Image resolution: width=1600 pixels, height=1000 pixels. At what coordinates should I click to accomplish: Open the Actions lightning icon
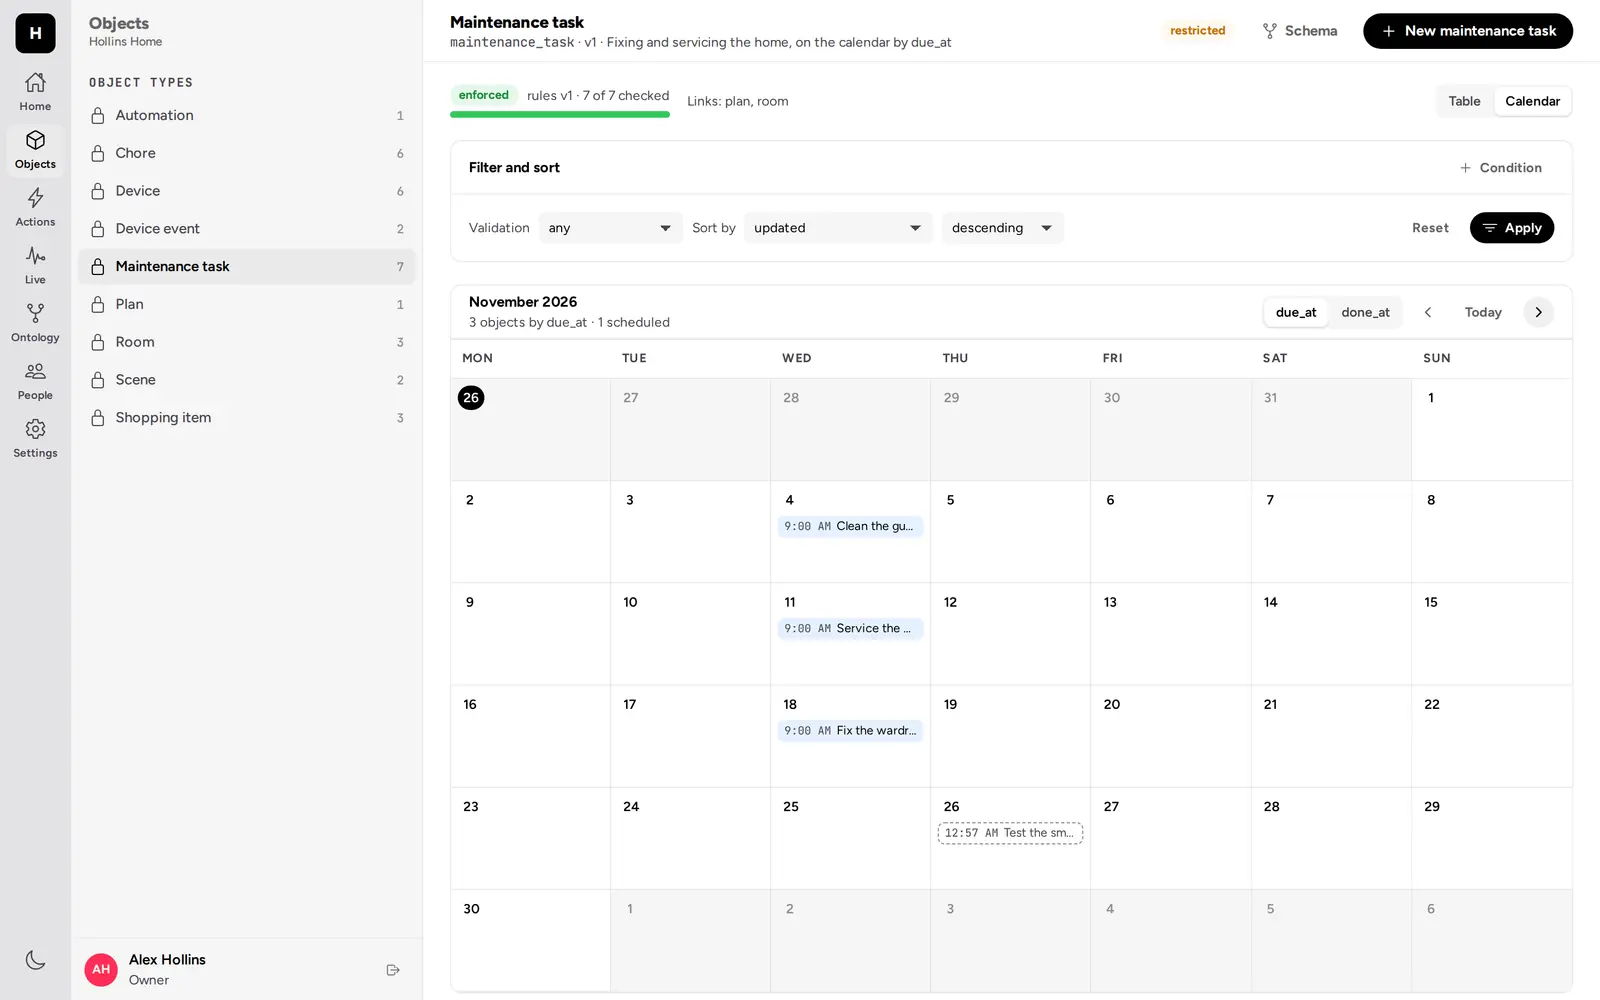click(x=35, y=207)
